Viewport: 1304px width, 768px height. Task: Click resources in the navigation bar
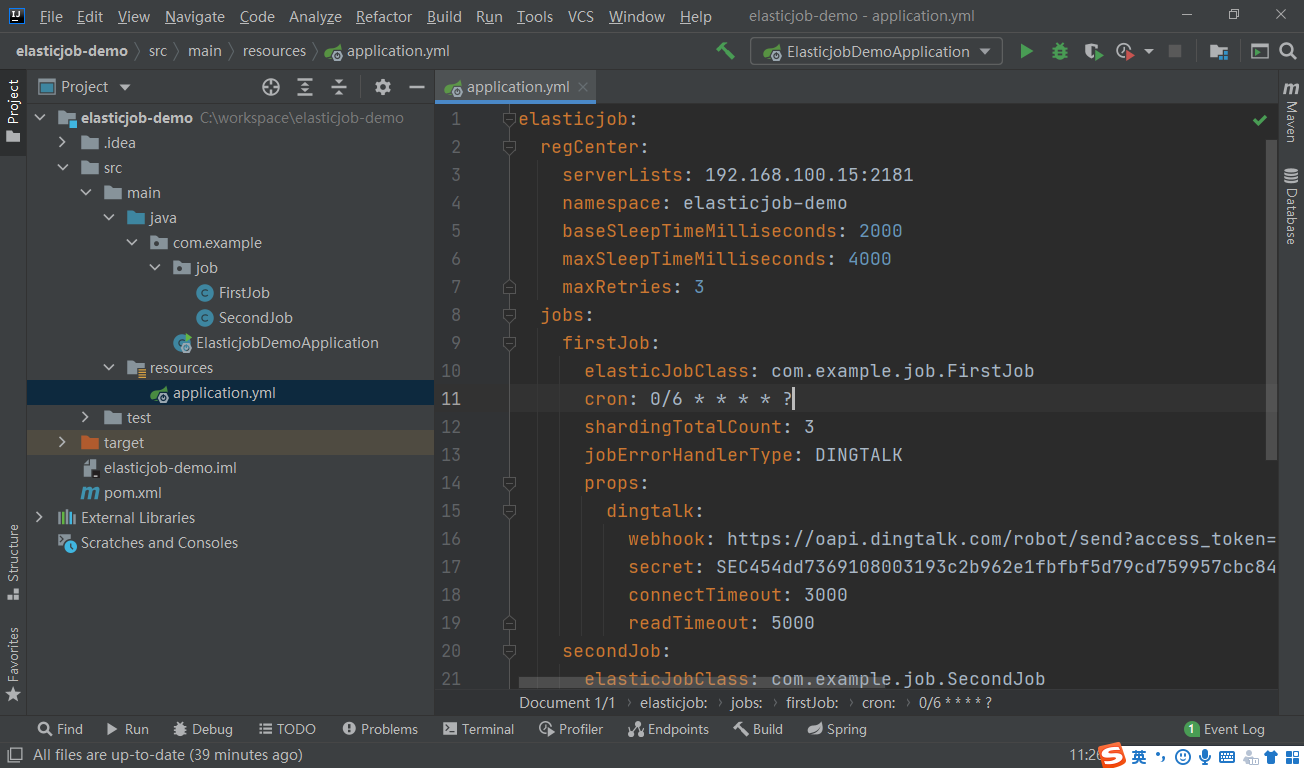[x=273, y=51]
